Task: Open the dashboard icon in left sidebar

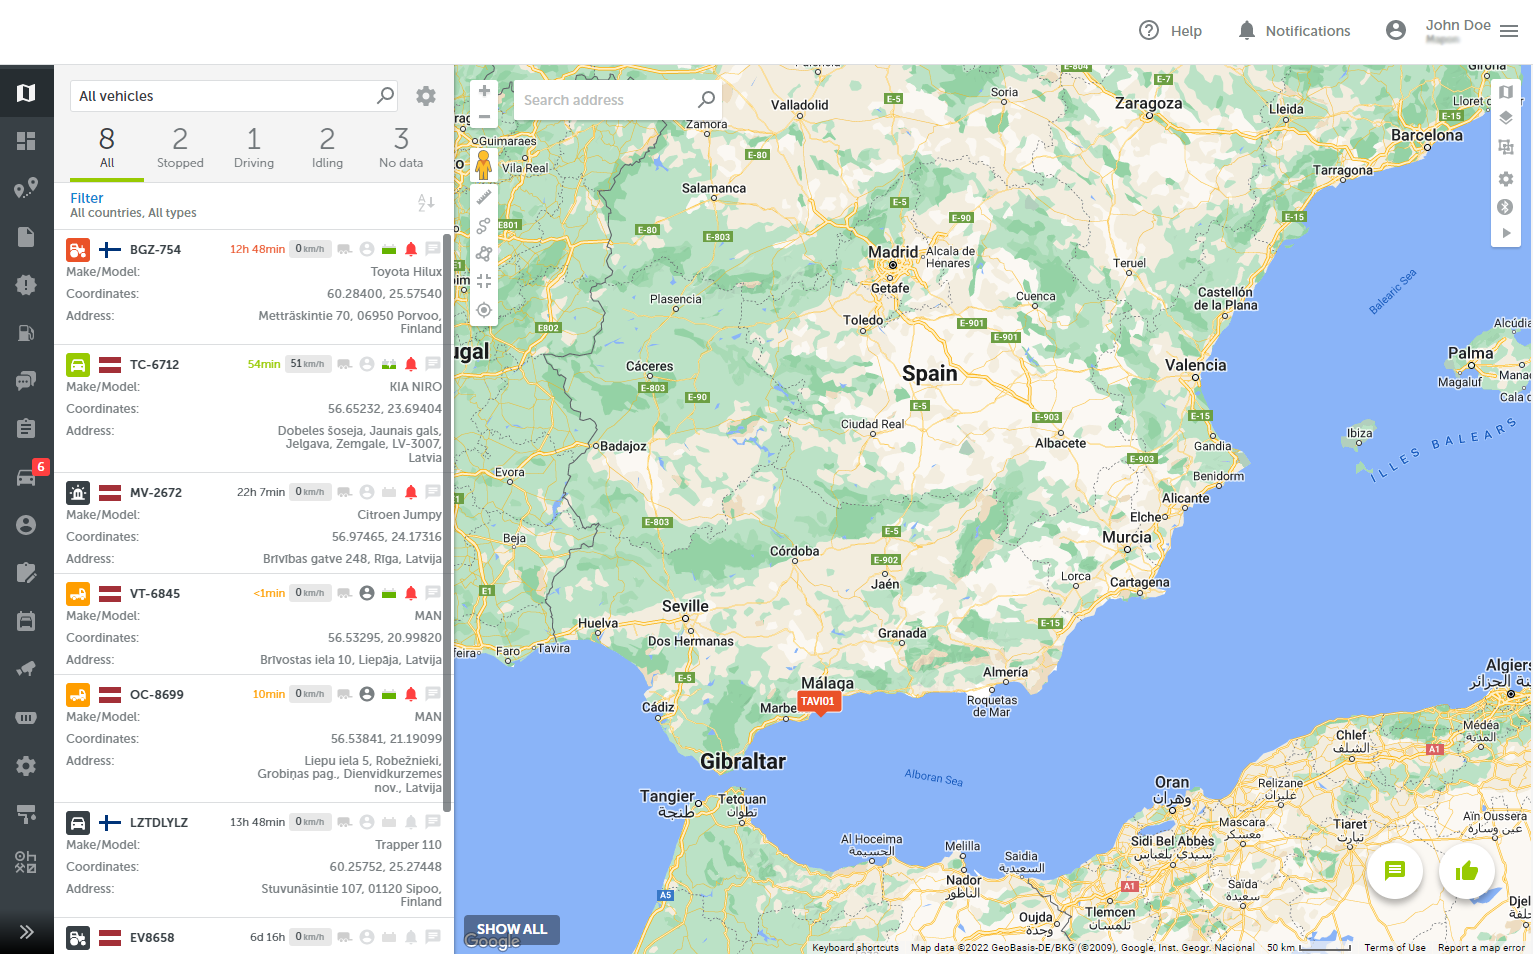Action: click(26, 141)
